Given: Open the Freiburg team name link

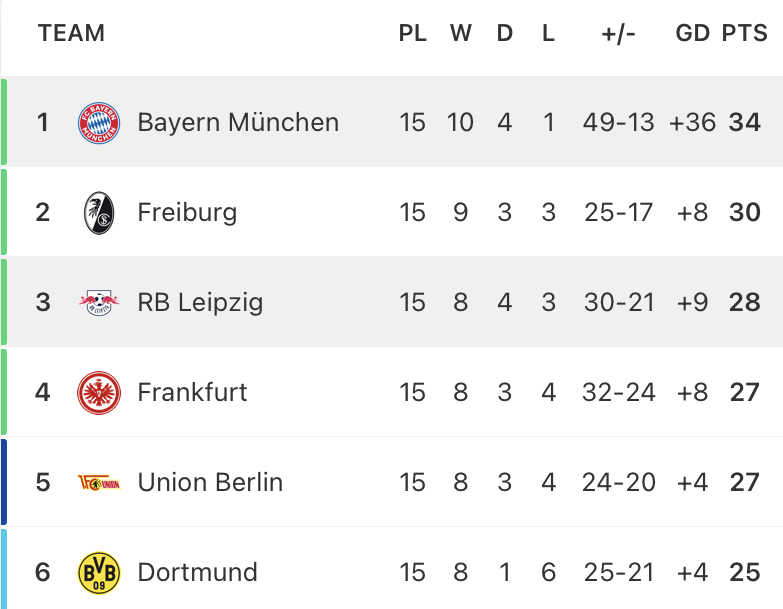Looking at the screenshot, I should 187,212.
